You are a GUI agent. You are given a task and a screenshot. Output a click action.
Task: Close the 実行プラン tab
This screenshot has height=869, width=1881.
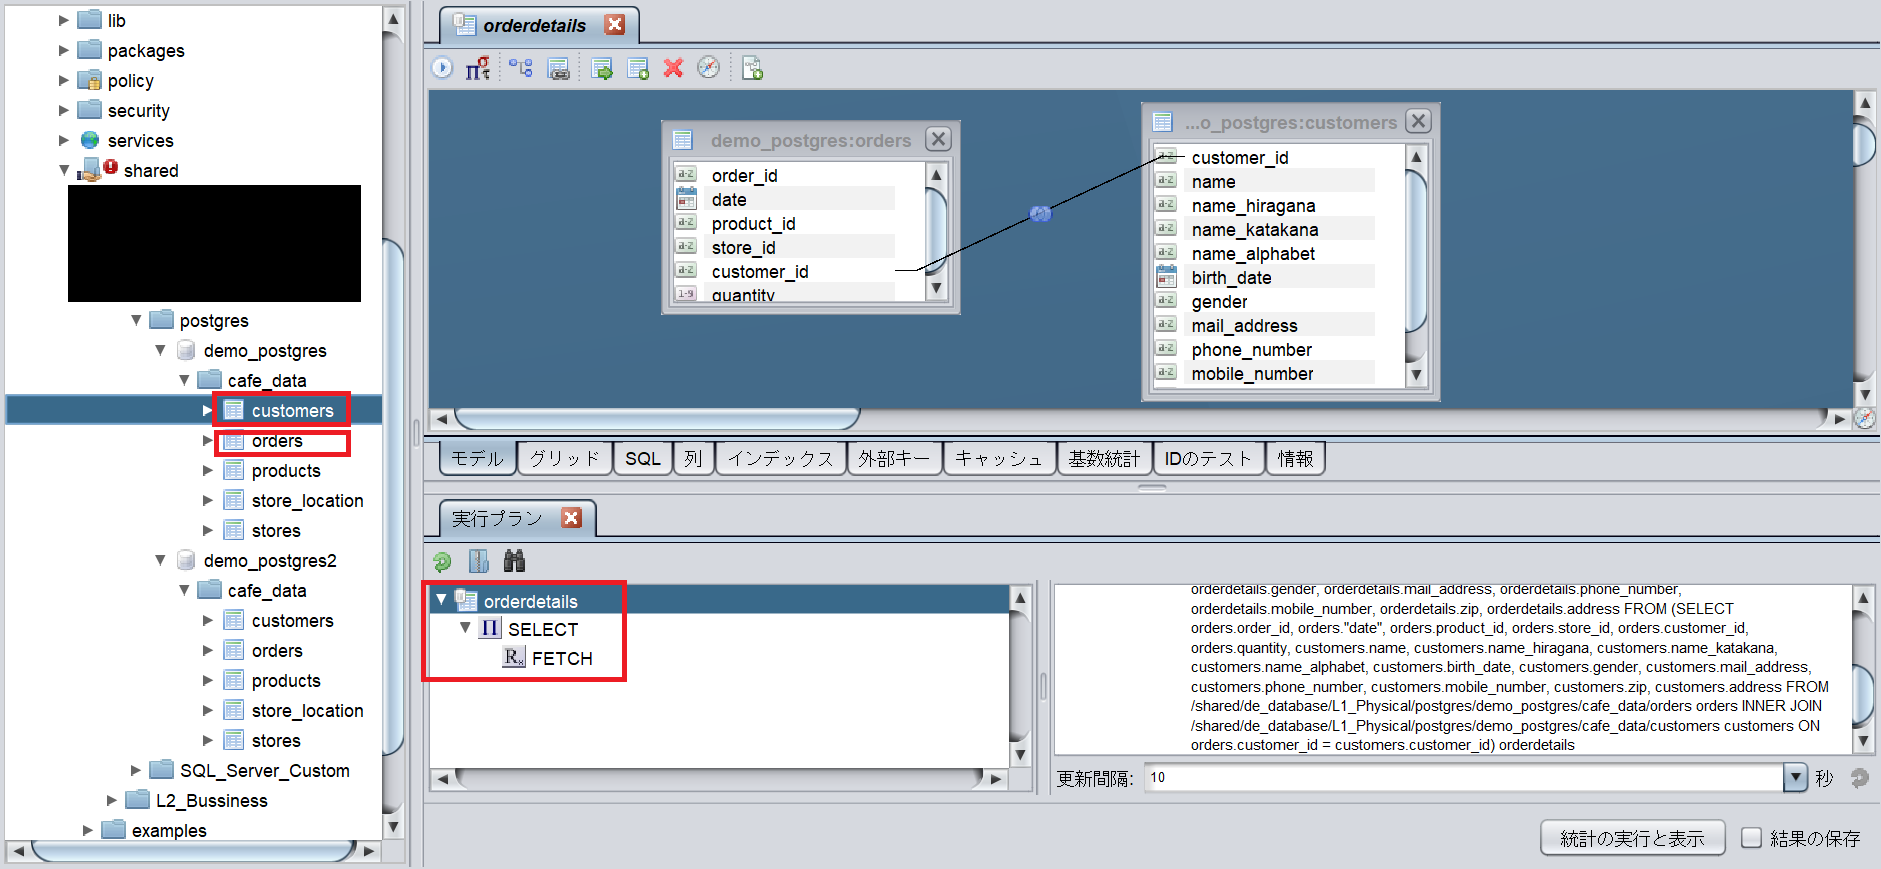[x=571, y=518]
